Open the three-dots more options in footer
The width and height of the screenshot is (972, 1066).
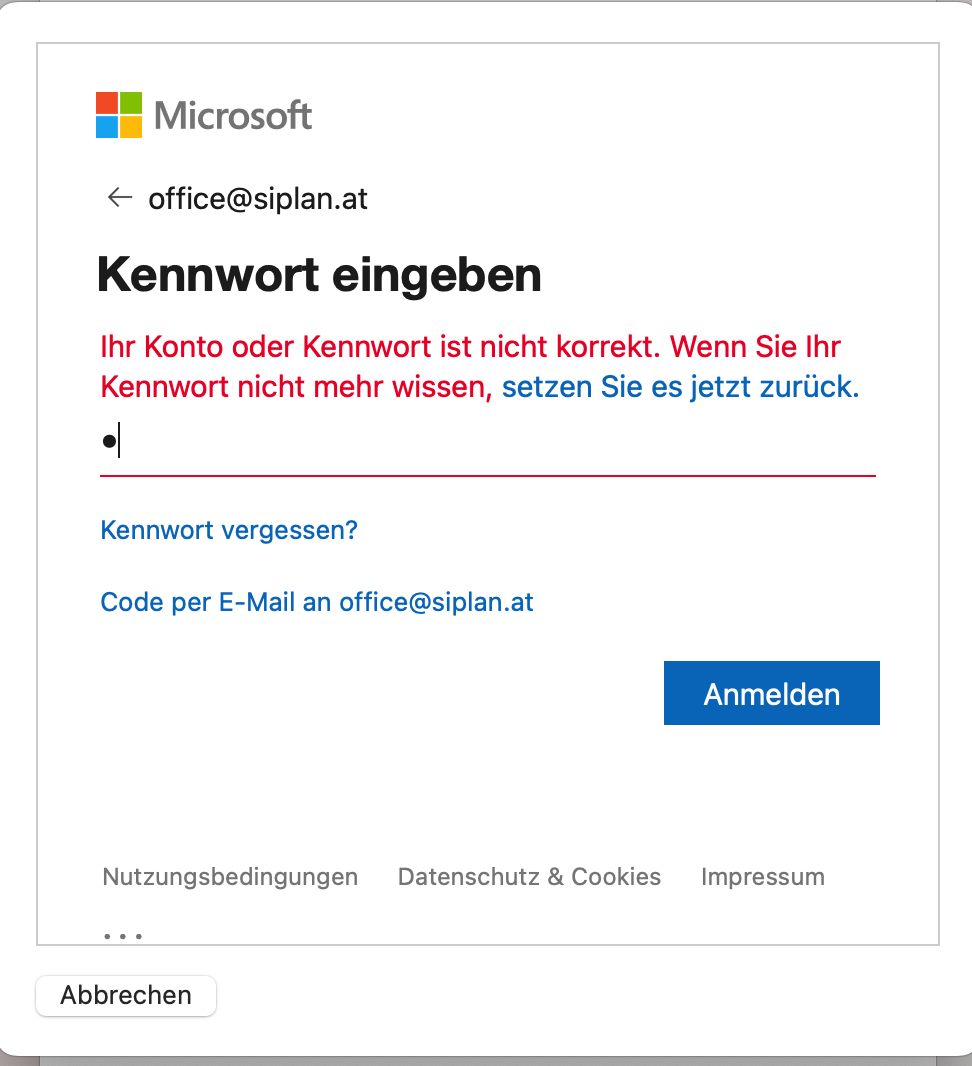(123, 936)
